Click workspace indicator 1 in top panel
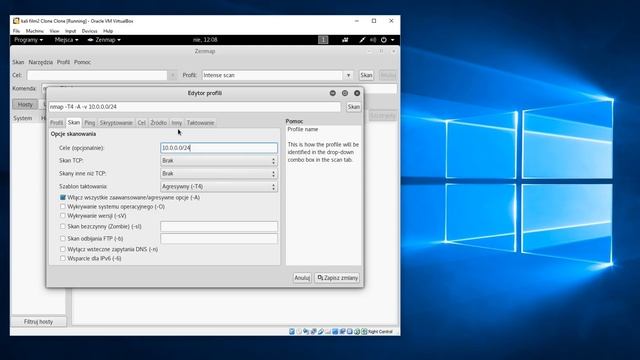The width and height of the screenshot is (640, 360). click(x=323, y=40)
